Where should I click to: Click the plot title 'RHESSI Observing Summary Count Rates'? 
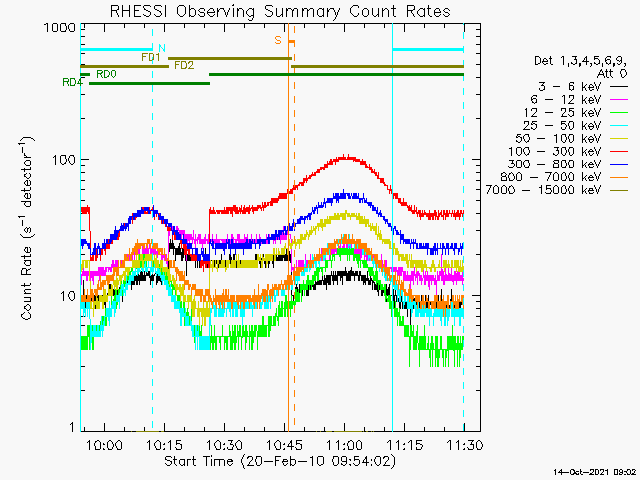pyautogui.click(x=280, y=11)
